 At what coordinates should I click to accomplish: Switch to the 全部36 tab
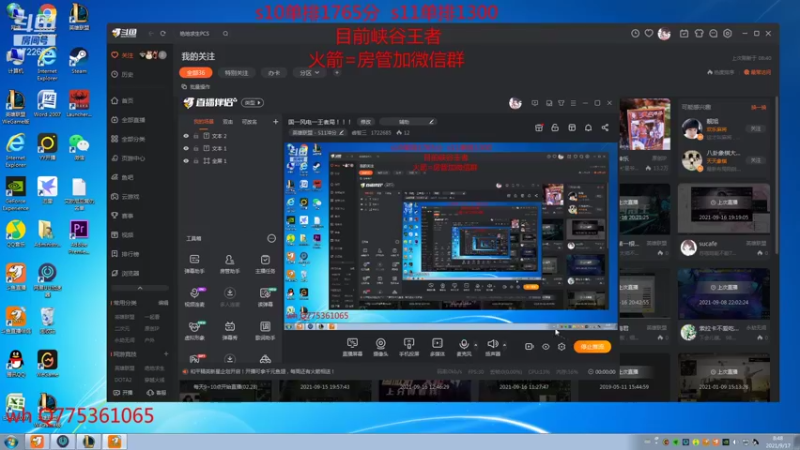pos(195,73)
